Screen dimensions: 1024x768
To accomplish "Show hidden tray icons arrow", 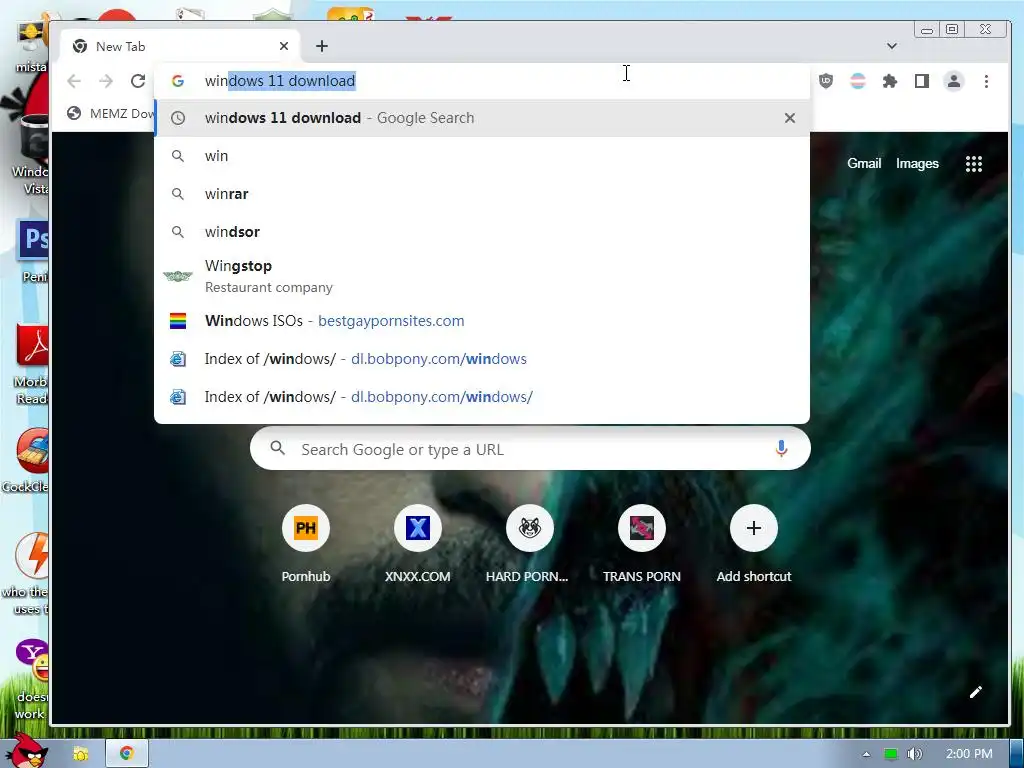I will tap(866, 754).
